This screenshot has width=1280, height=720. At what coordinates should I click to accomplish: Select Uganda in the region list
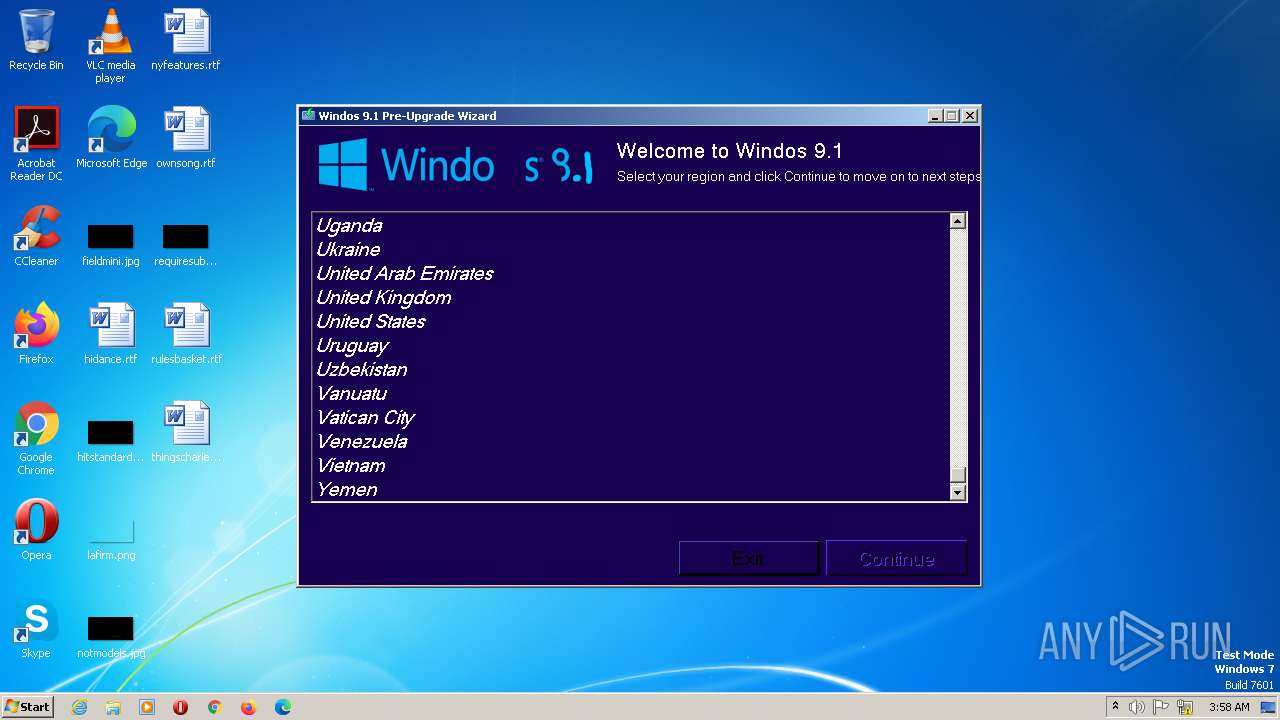630,226
